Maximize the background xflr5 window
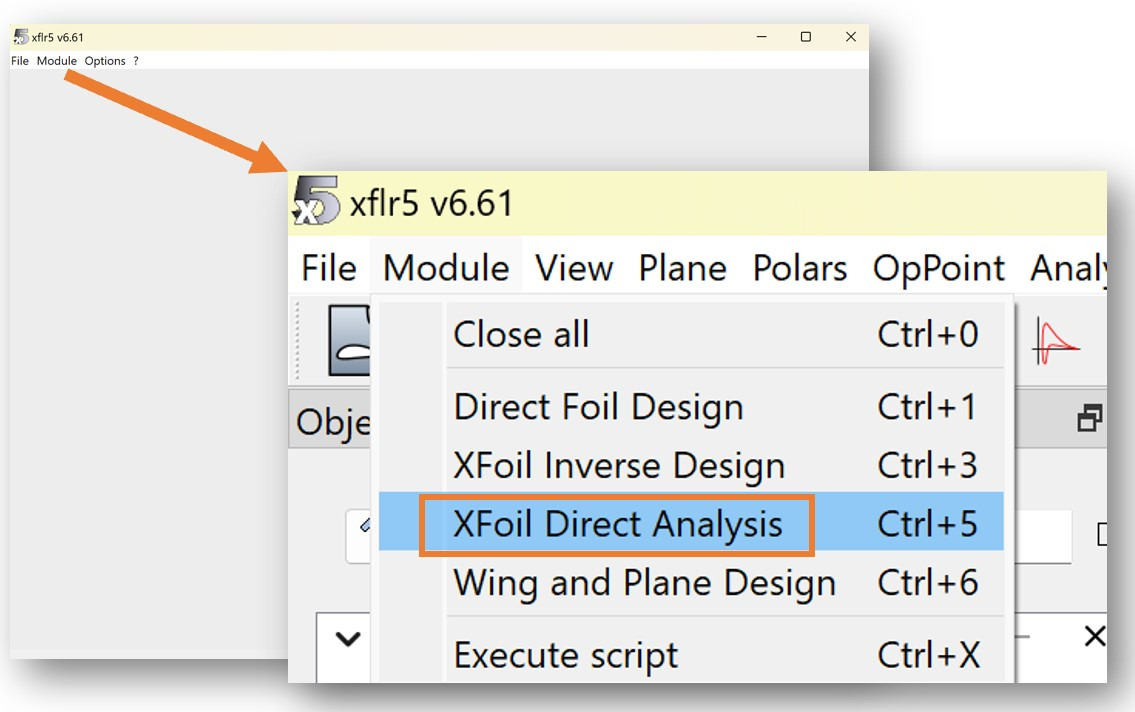 click(805, 37)
